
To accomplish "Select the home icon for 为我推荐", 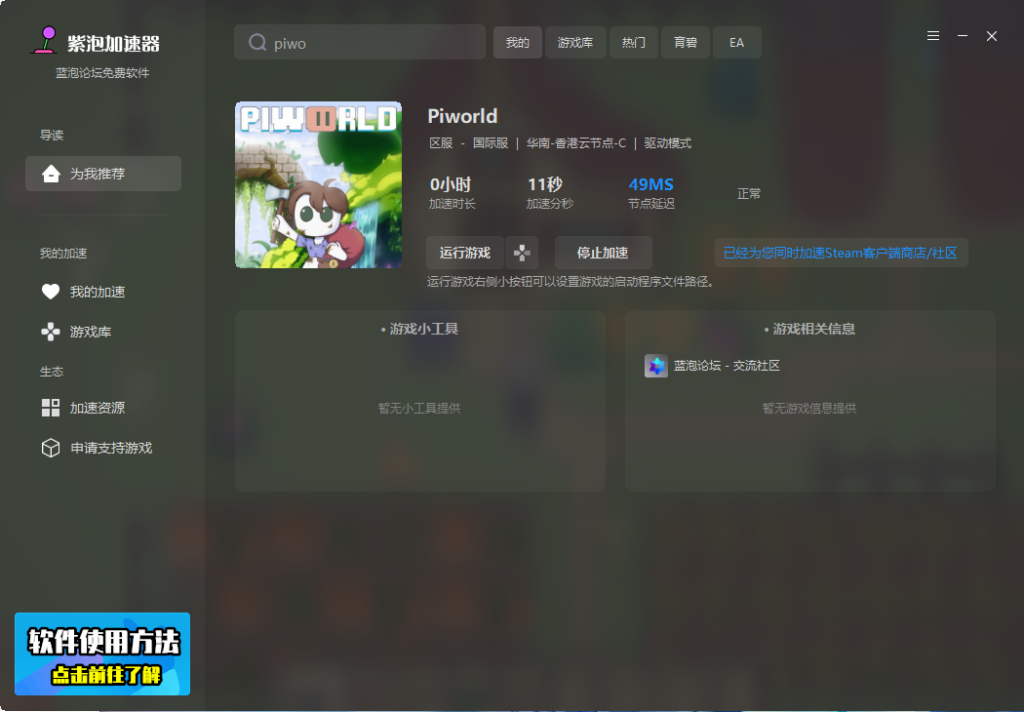I will pyautogui.click(x=51, y=174).
